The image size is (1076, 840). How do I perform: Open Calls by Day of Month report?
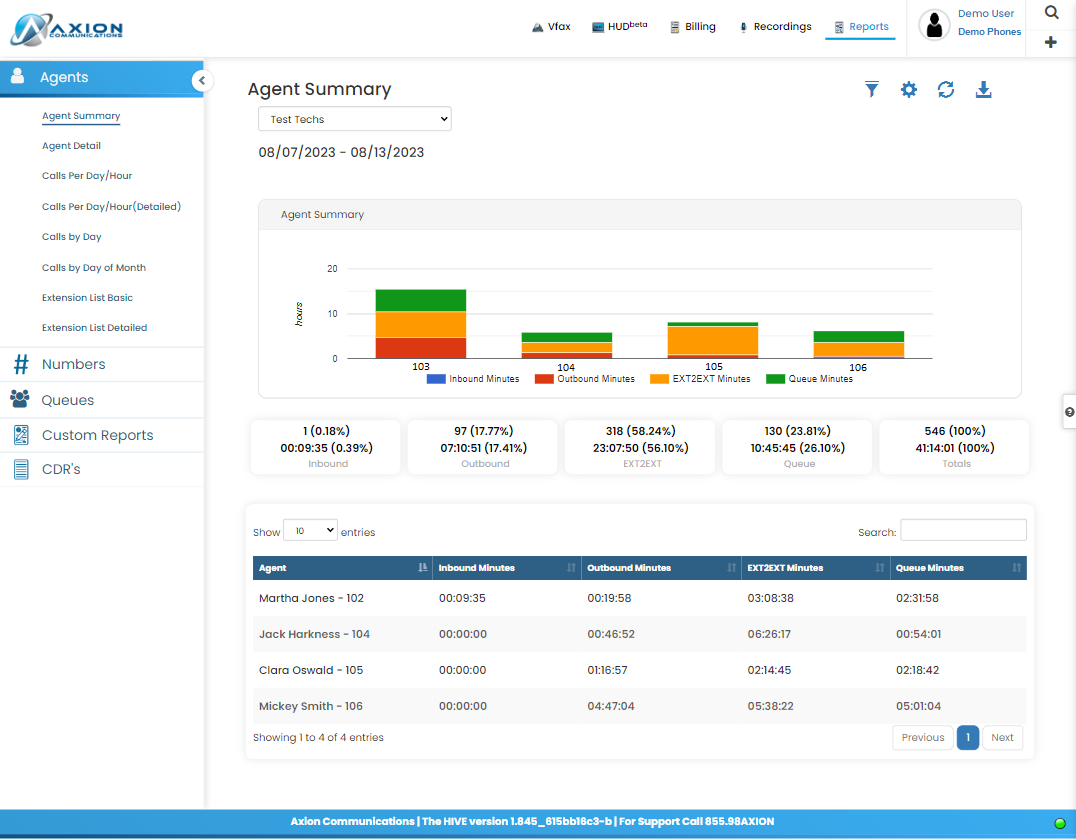click(94, 268)
